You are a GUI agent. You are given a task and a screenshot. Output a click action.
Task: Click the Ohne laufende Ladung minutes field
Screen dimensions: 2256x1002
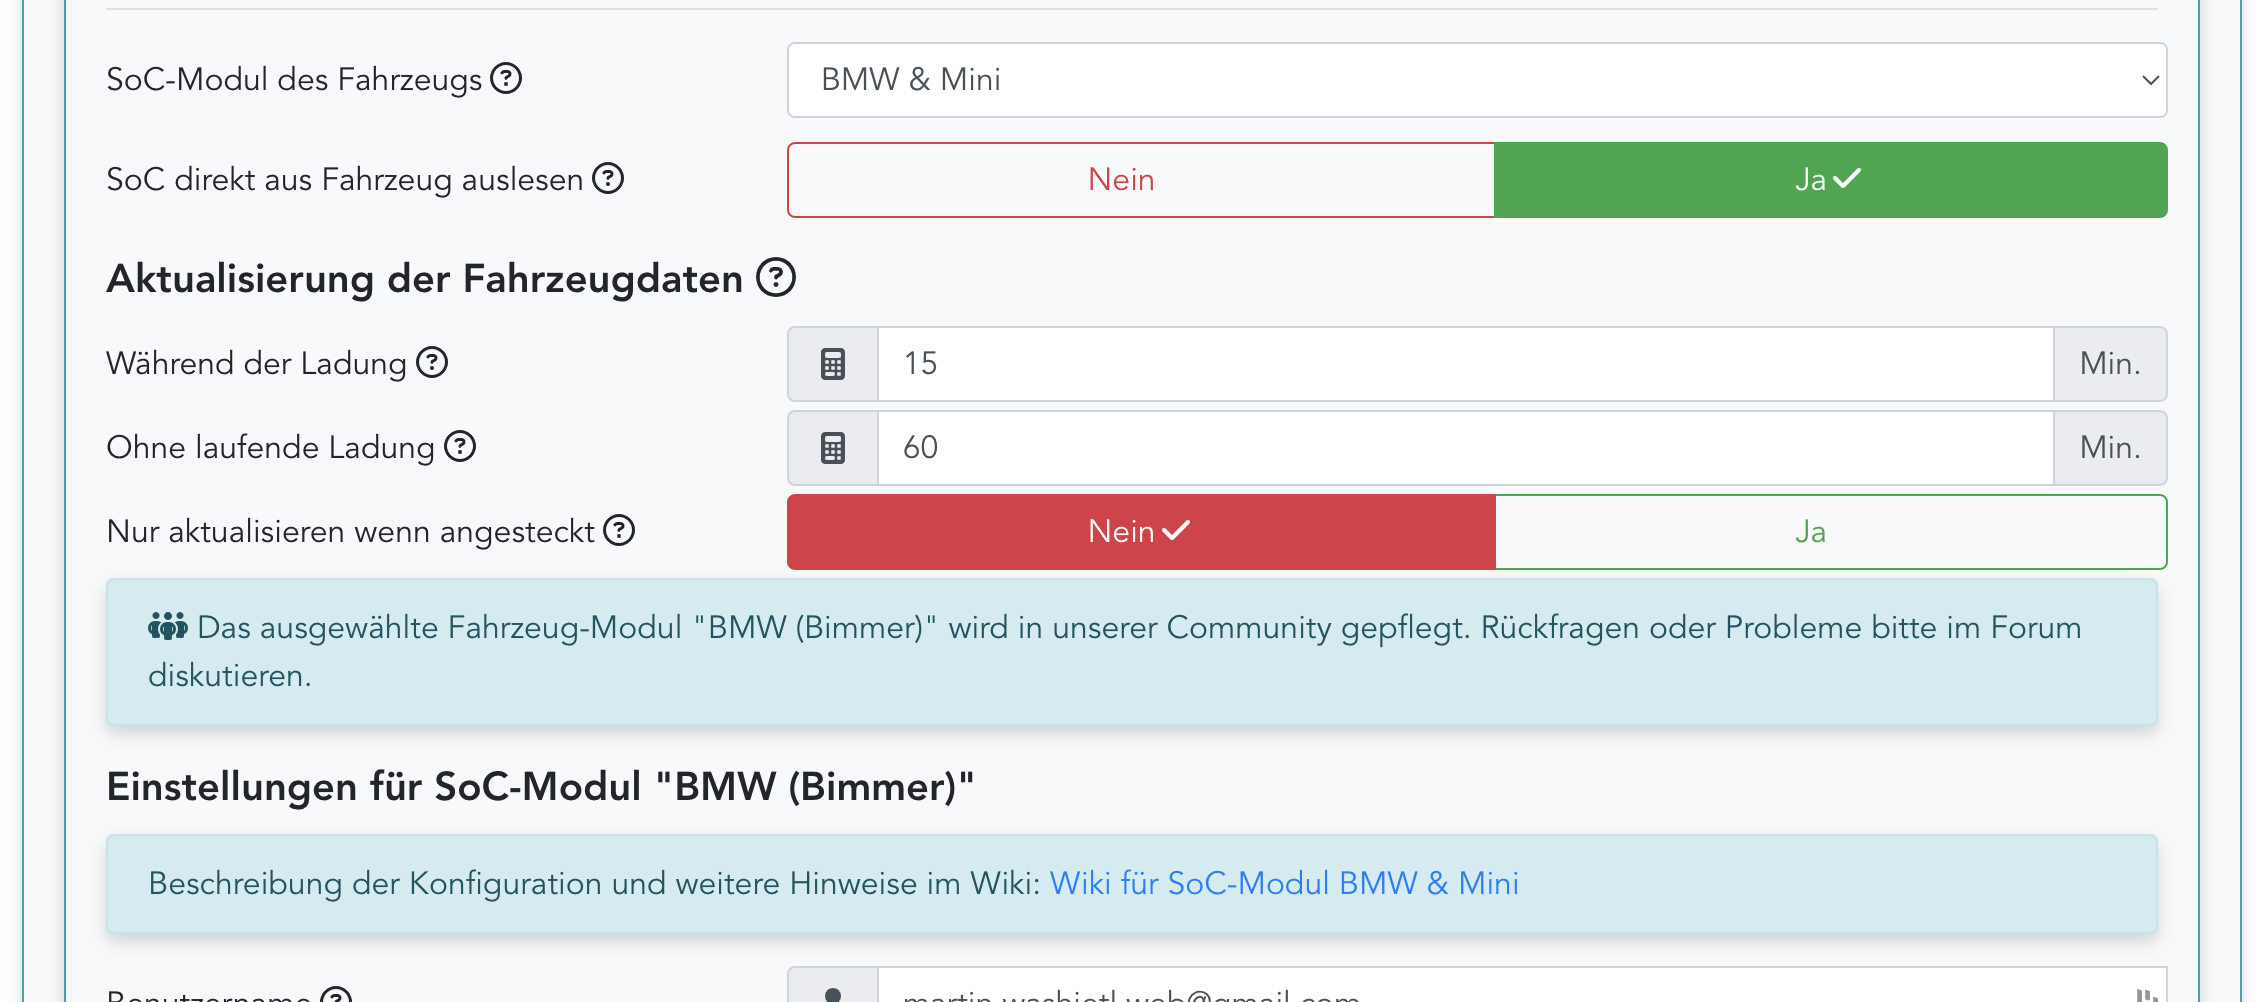(x=1465, y=448)
